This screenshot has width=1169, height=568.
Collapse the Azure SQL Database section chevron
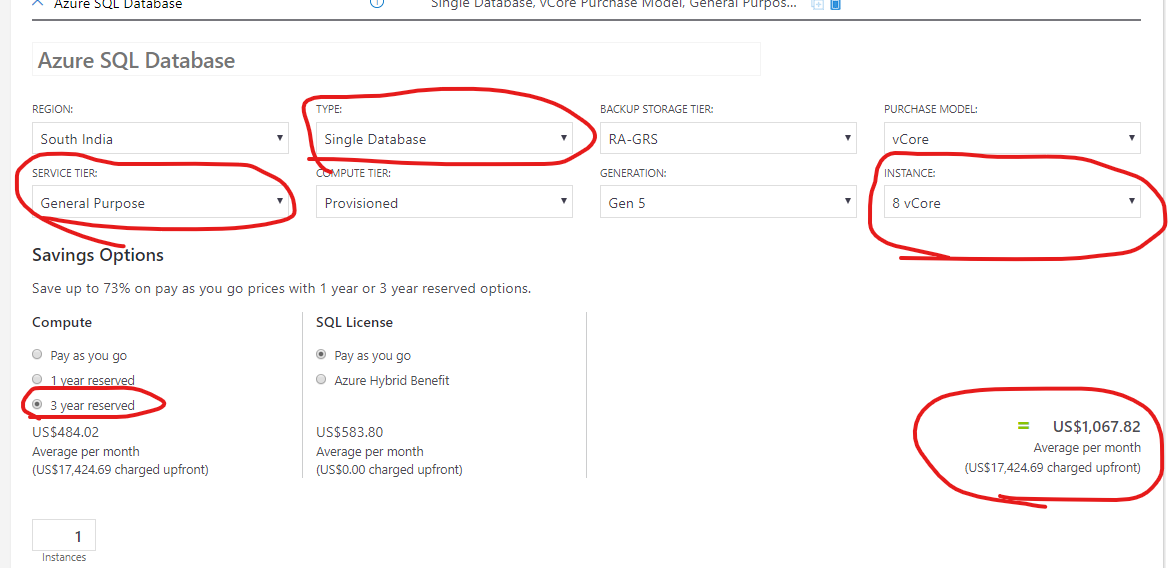coord(39,4)
